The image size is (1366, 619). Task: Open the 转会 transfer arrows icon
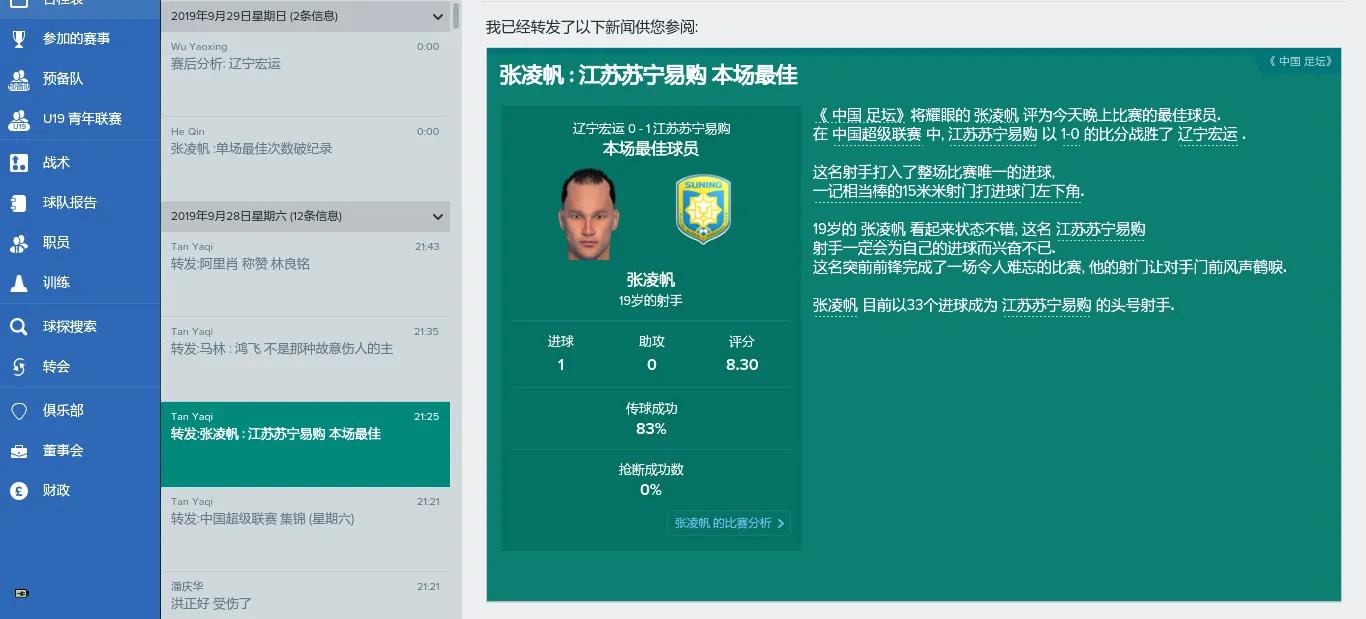click(18, 367)
